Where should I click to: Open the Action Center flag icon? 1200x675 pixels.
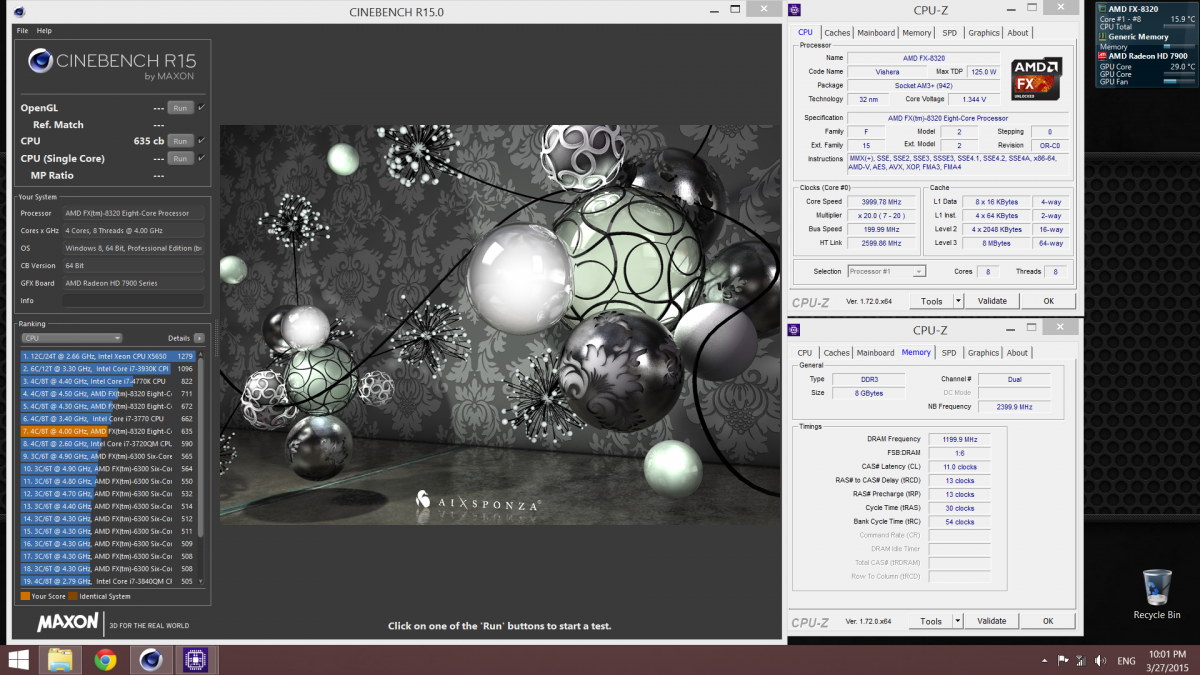pyautogui.click(x=1063, y=661)
